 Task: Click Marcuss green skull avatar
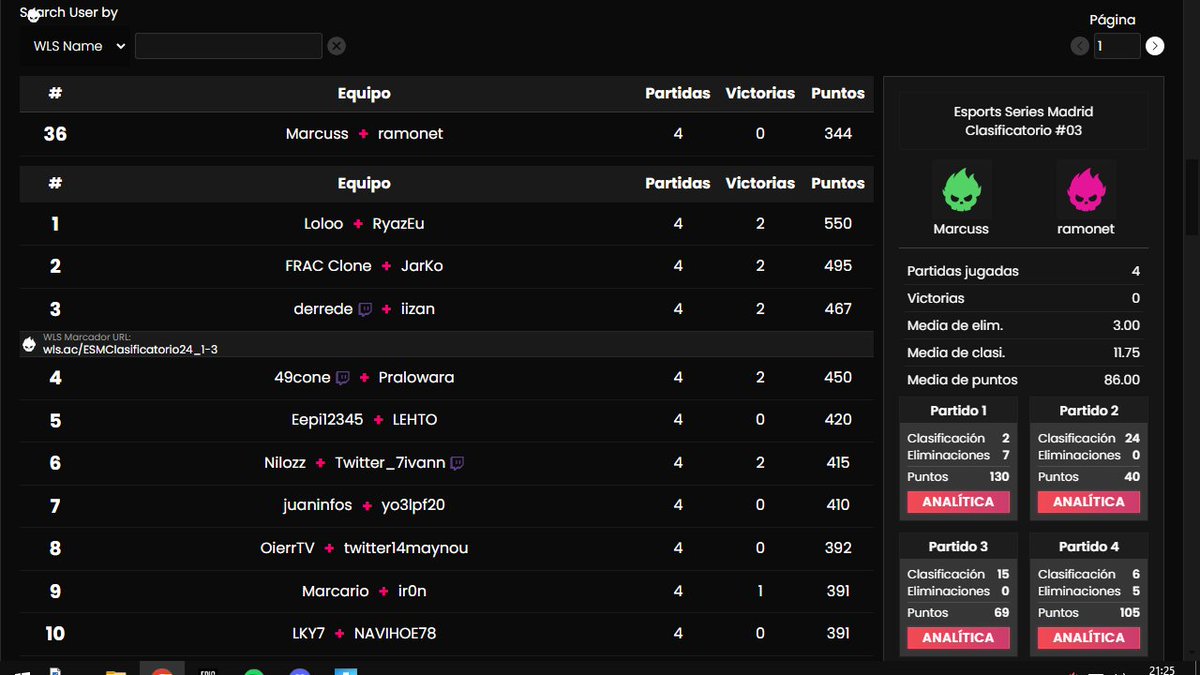[961, 189]
